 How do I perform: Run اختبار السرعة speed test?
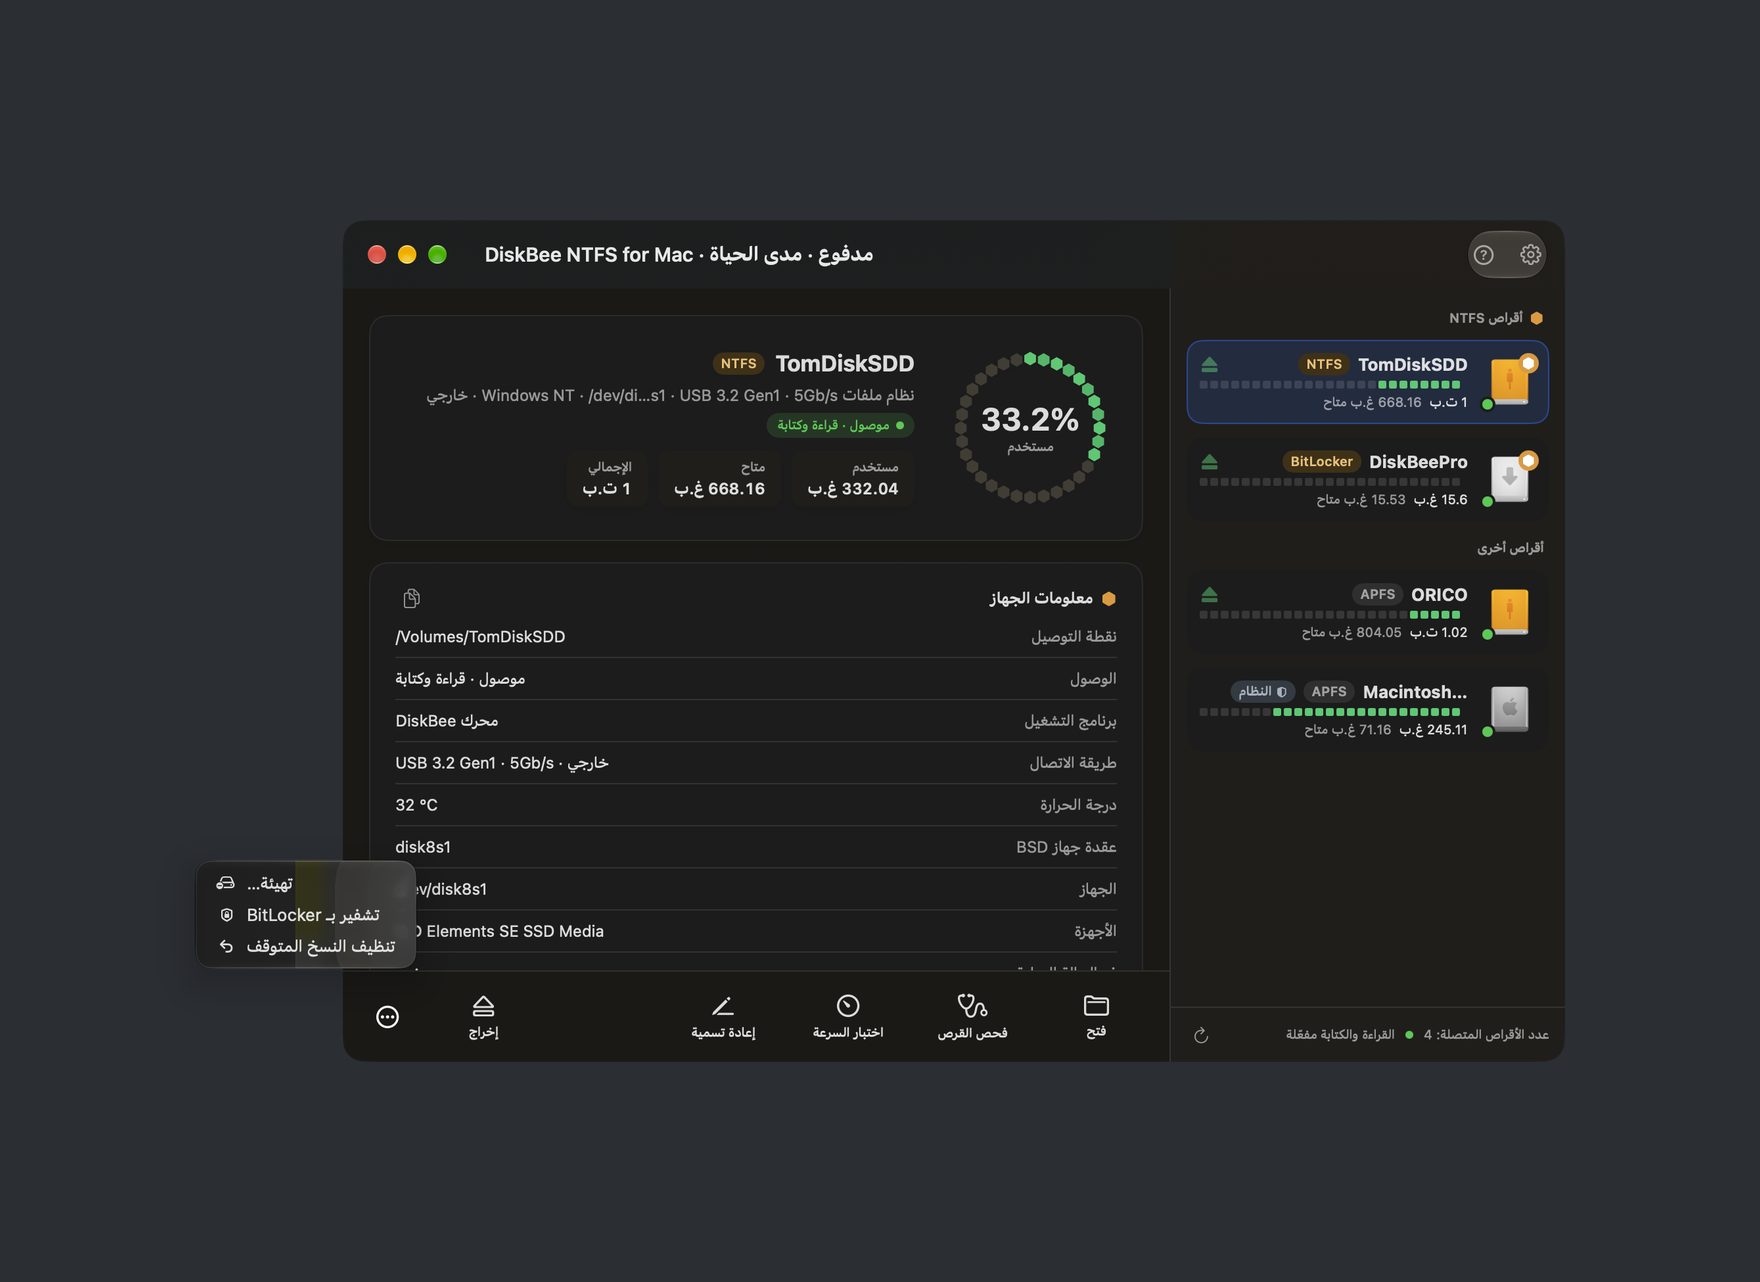848,1017
